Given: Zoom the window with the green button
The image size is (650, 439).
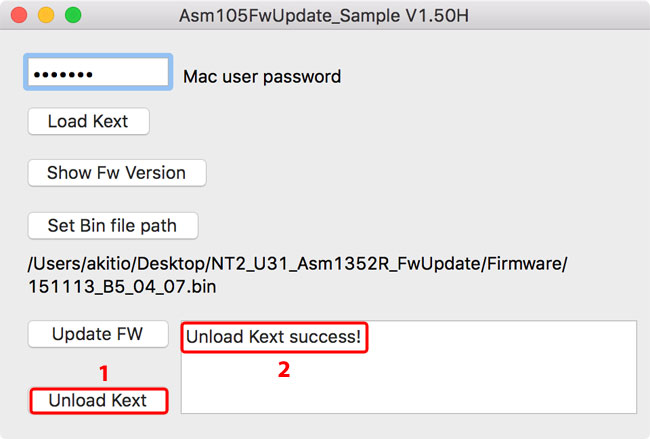Looking at the screenshot, I should pyautogui.click(x=72, y=16).
